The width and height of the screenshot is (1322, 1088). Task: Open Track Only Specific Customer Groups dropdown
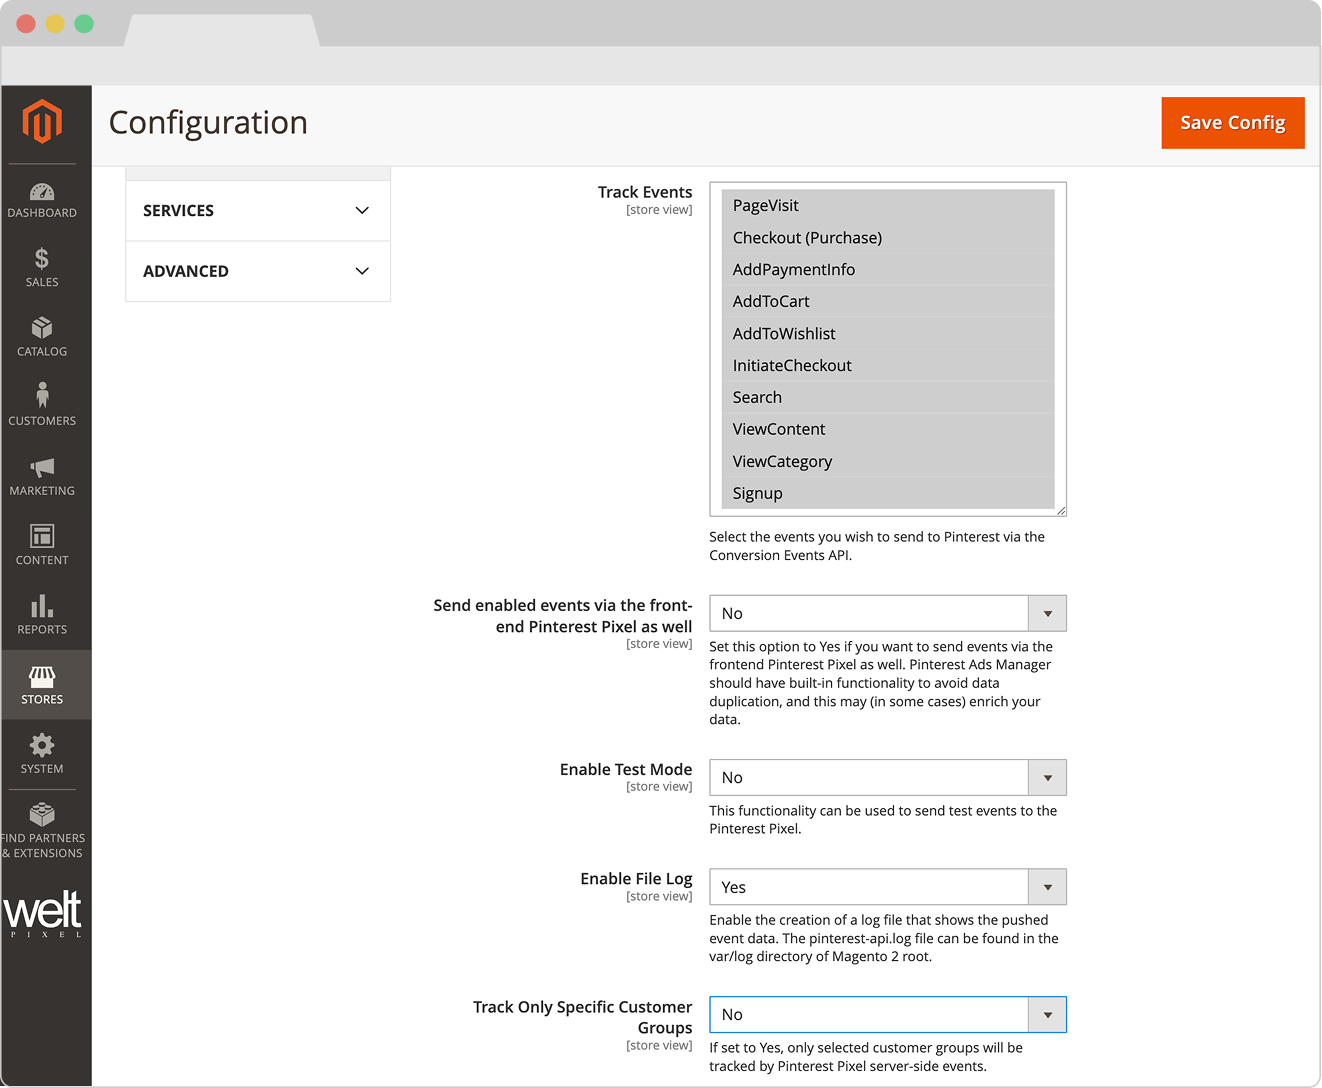click(887, 1014)
